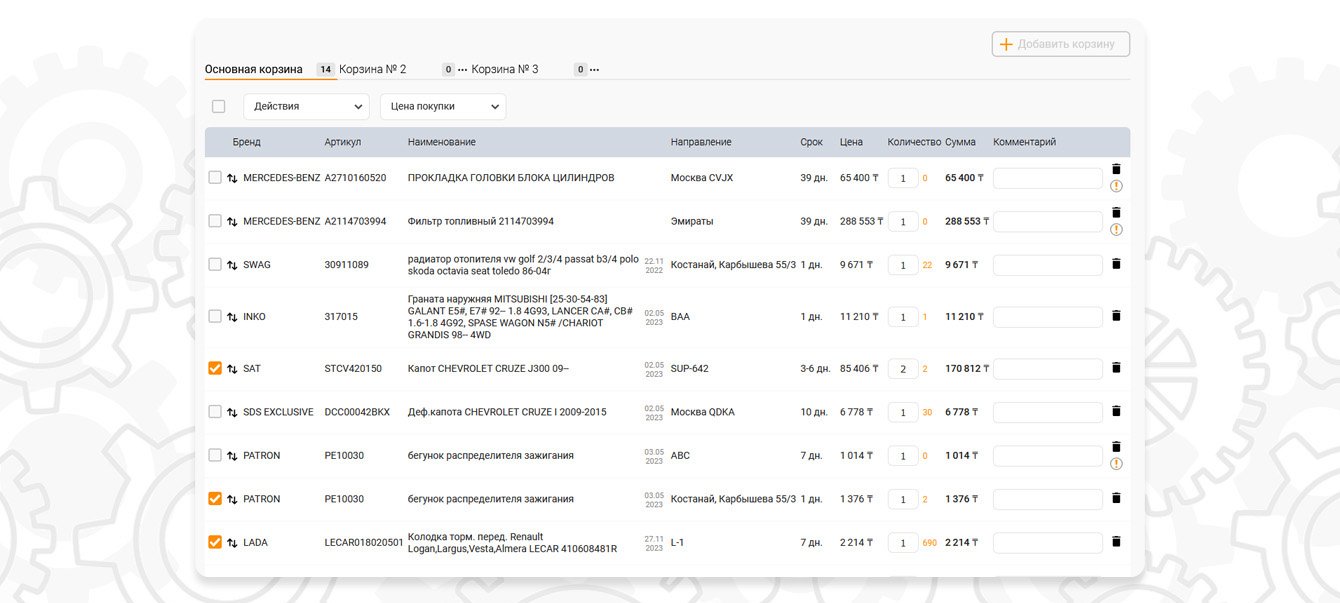The height and width of the screenshot is (603, 1340).
Task: Click trash icon for SAT Капот row
Action: (1116, 368)
